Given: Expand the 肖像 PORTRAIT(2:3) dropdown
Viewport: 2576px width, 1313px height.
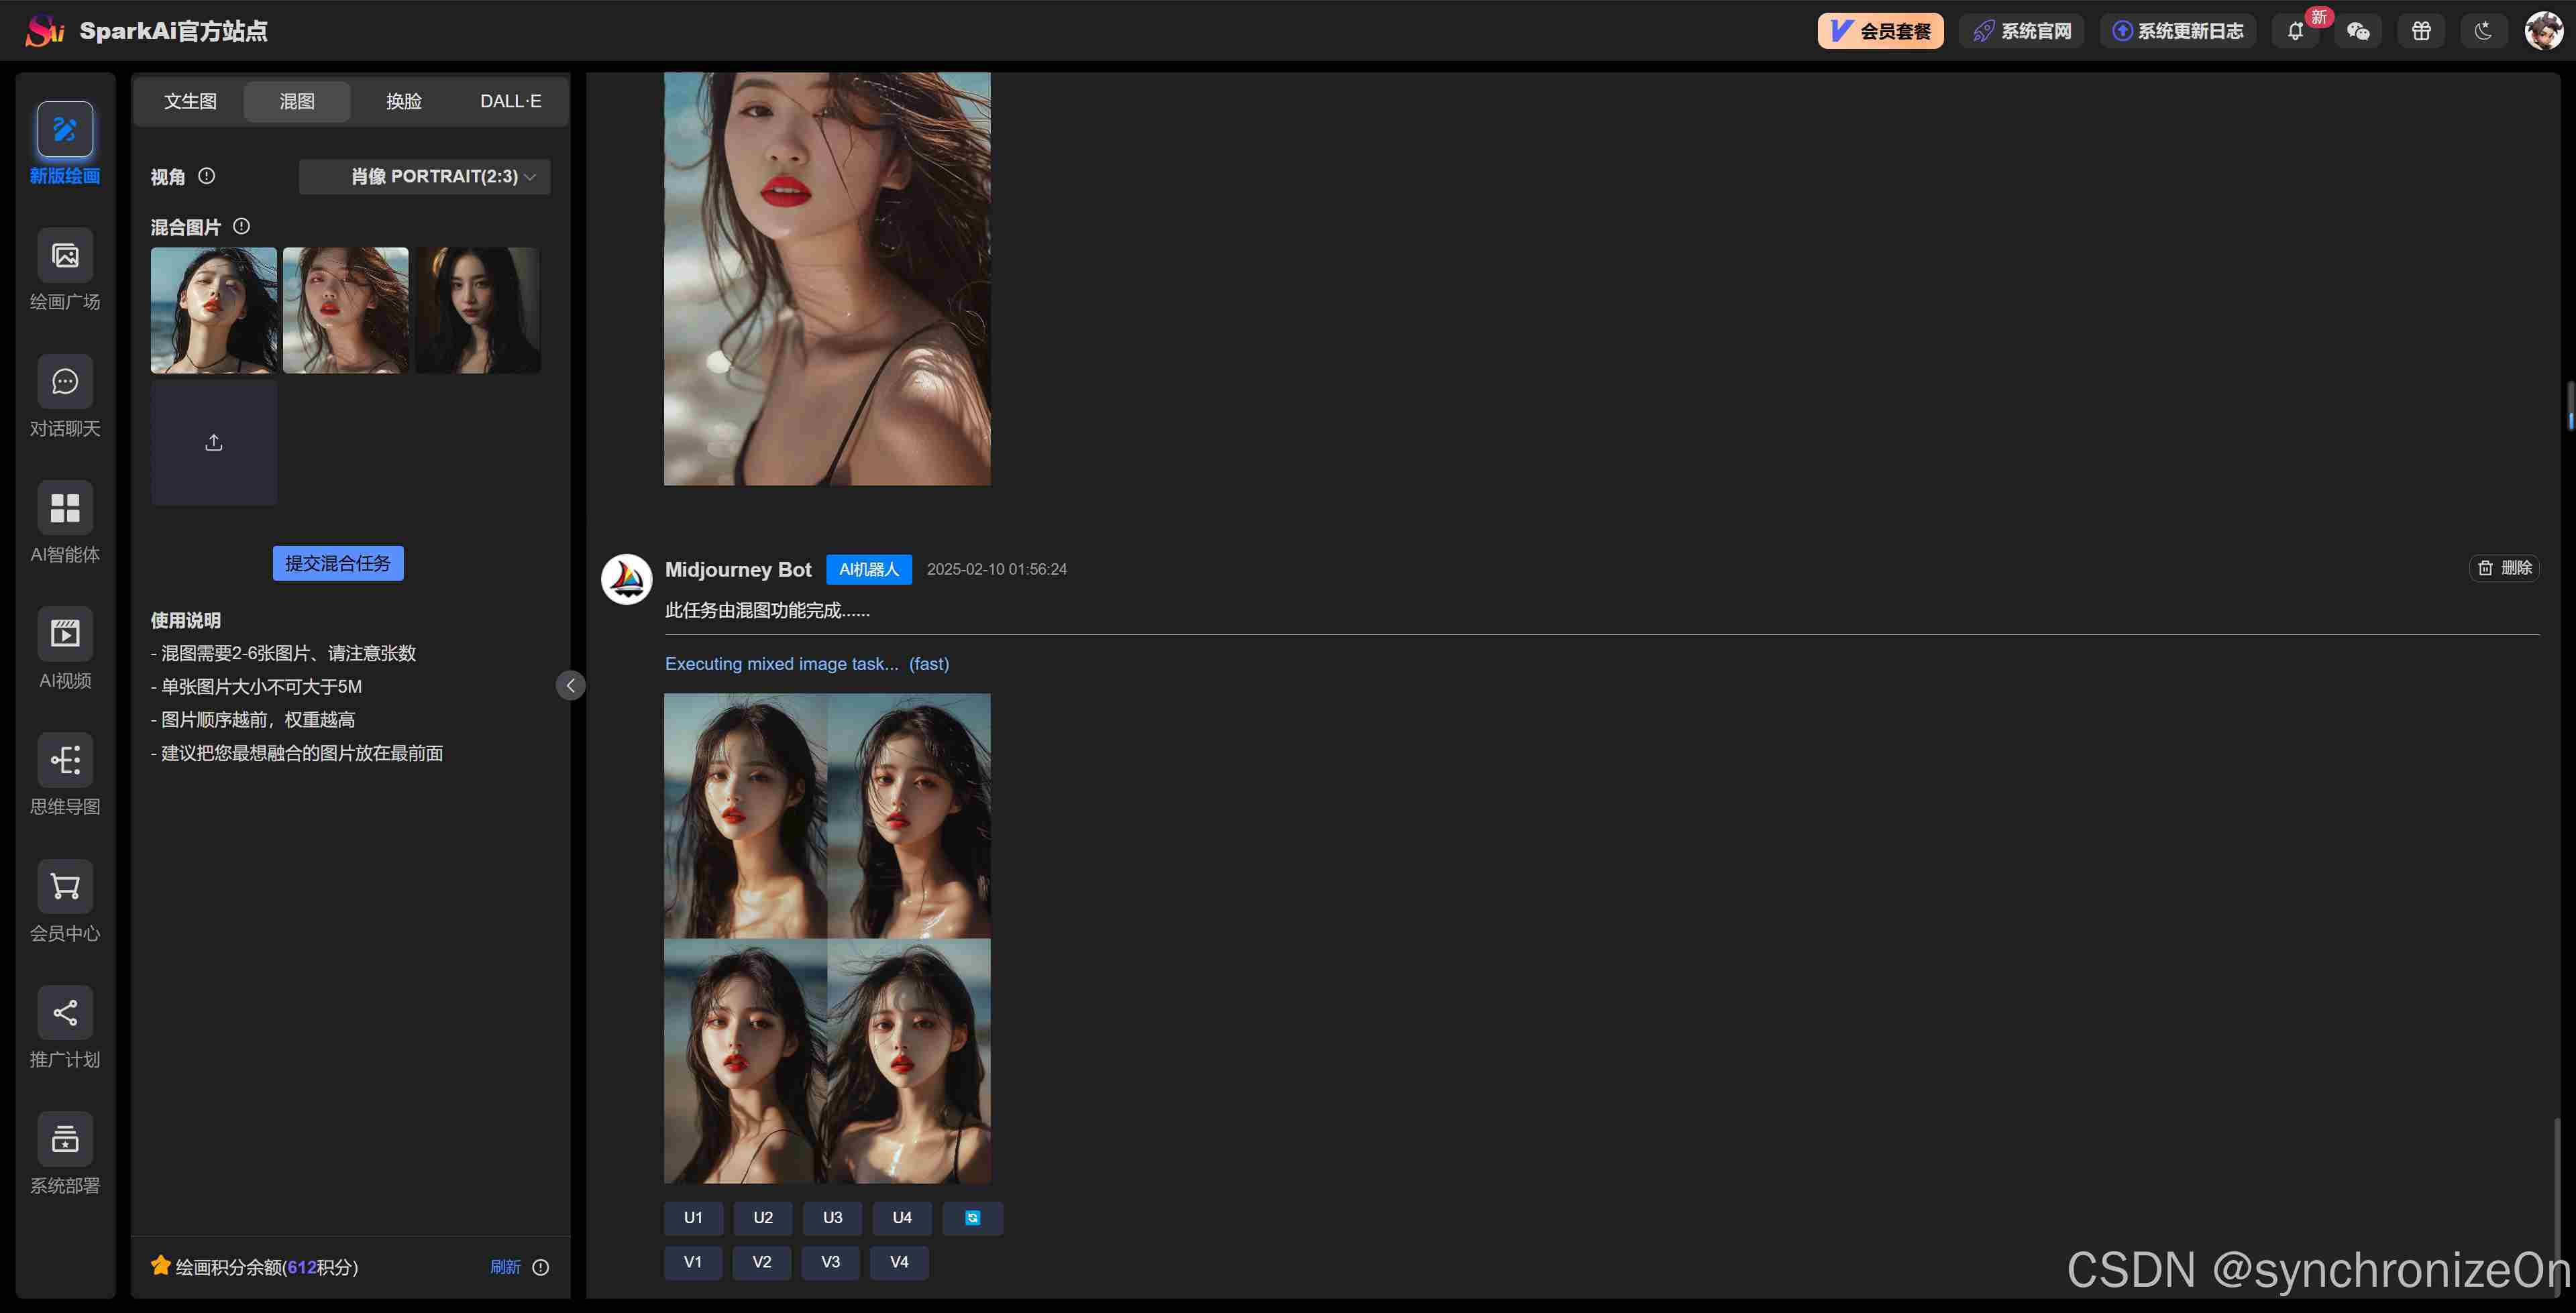Looking at the screenshot, I should [x=425, y=177].
